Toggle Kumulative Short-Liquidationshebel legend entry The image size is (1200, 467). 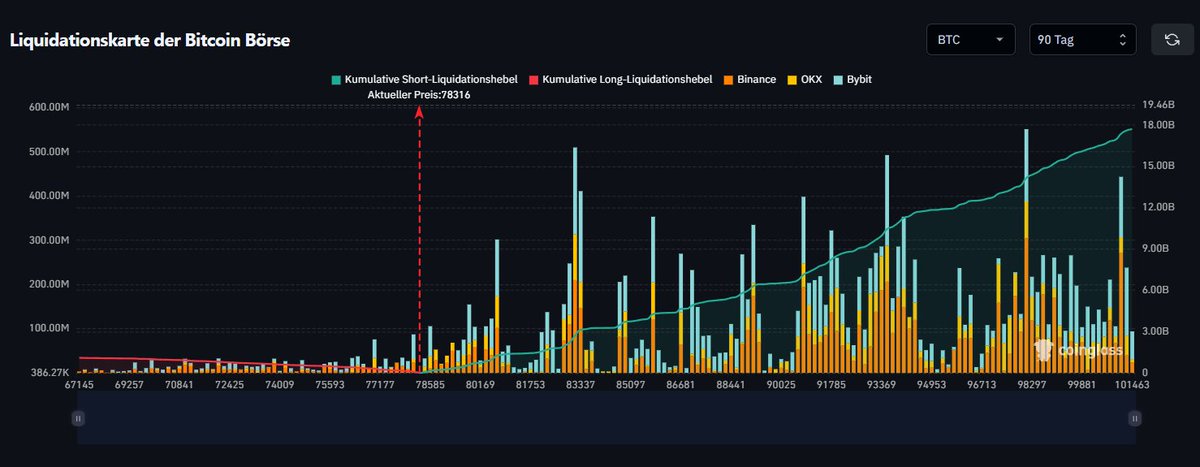tap(424, 79)
